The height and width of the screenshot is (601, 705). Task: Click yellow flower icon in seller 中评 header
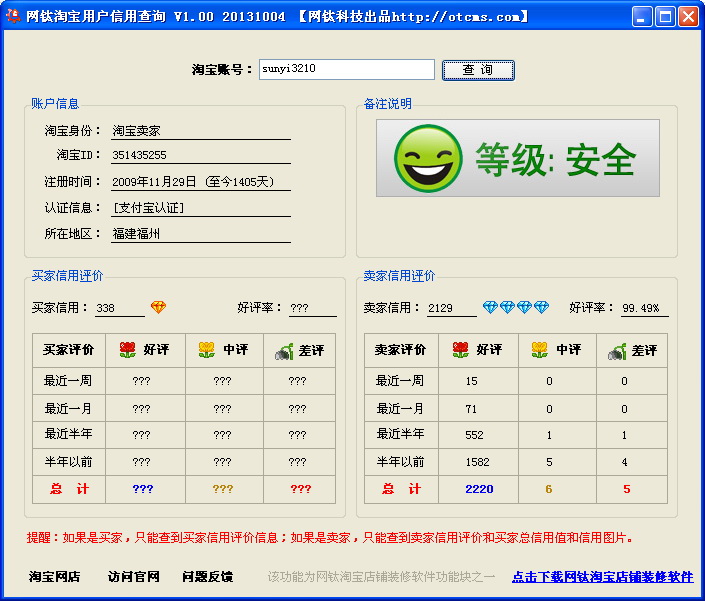[540, 350]
